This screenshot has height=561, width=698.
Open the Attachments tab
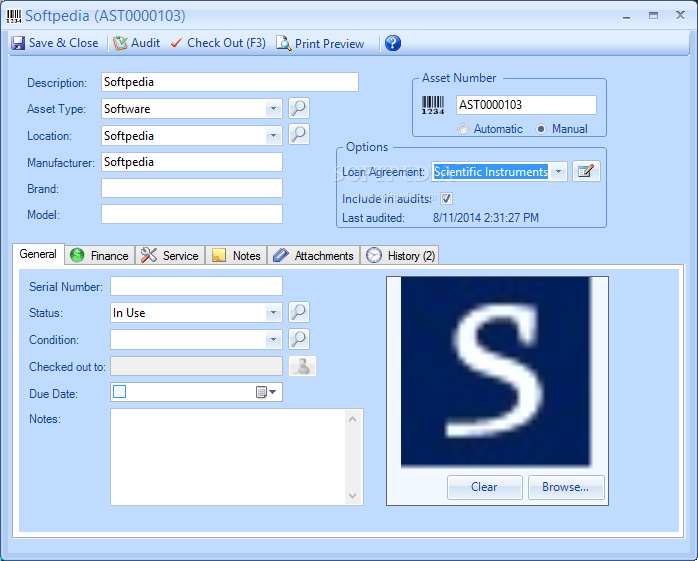pyautogui.click(x=313, y=256)
